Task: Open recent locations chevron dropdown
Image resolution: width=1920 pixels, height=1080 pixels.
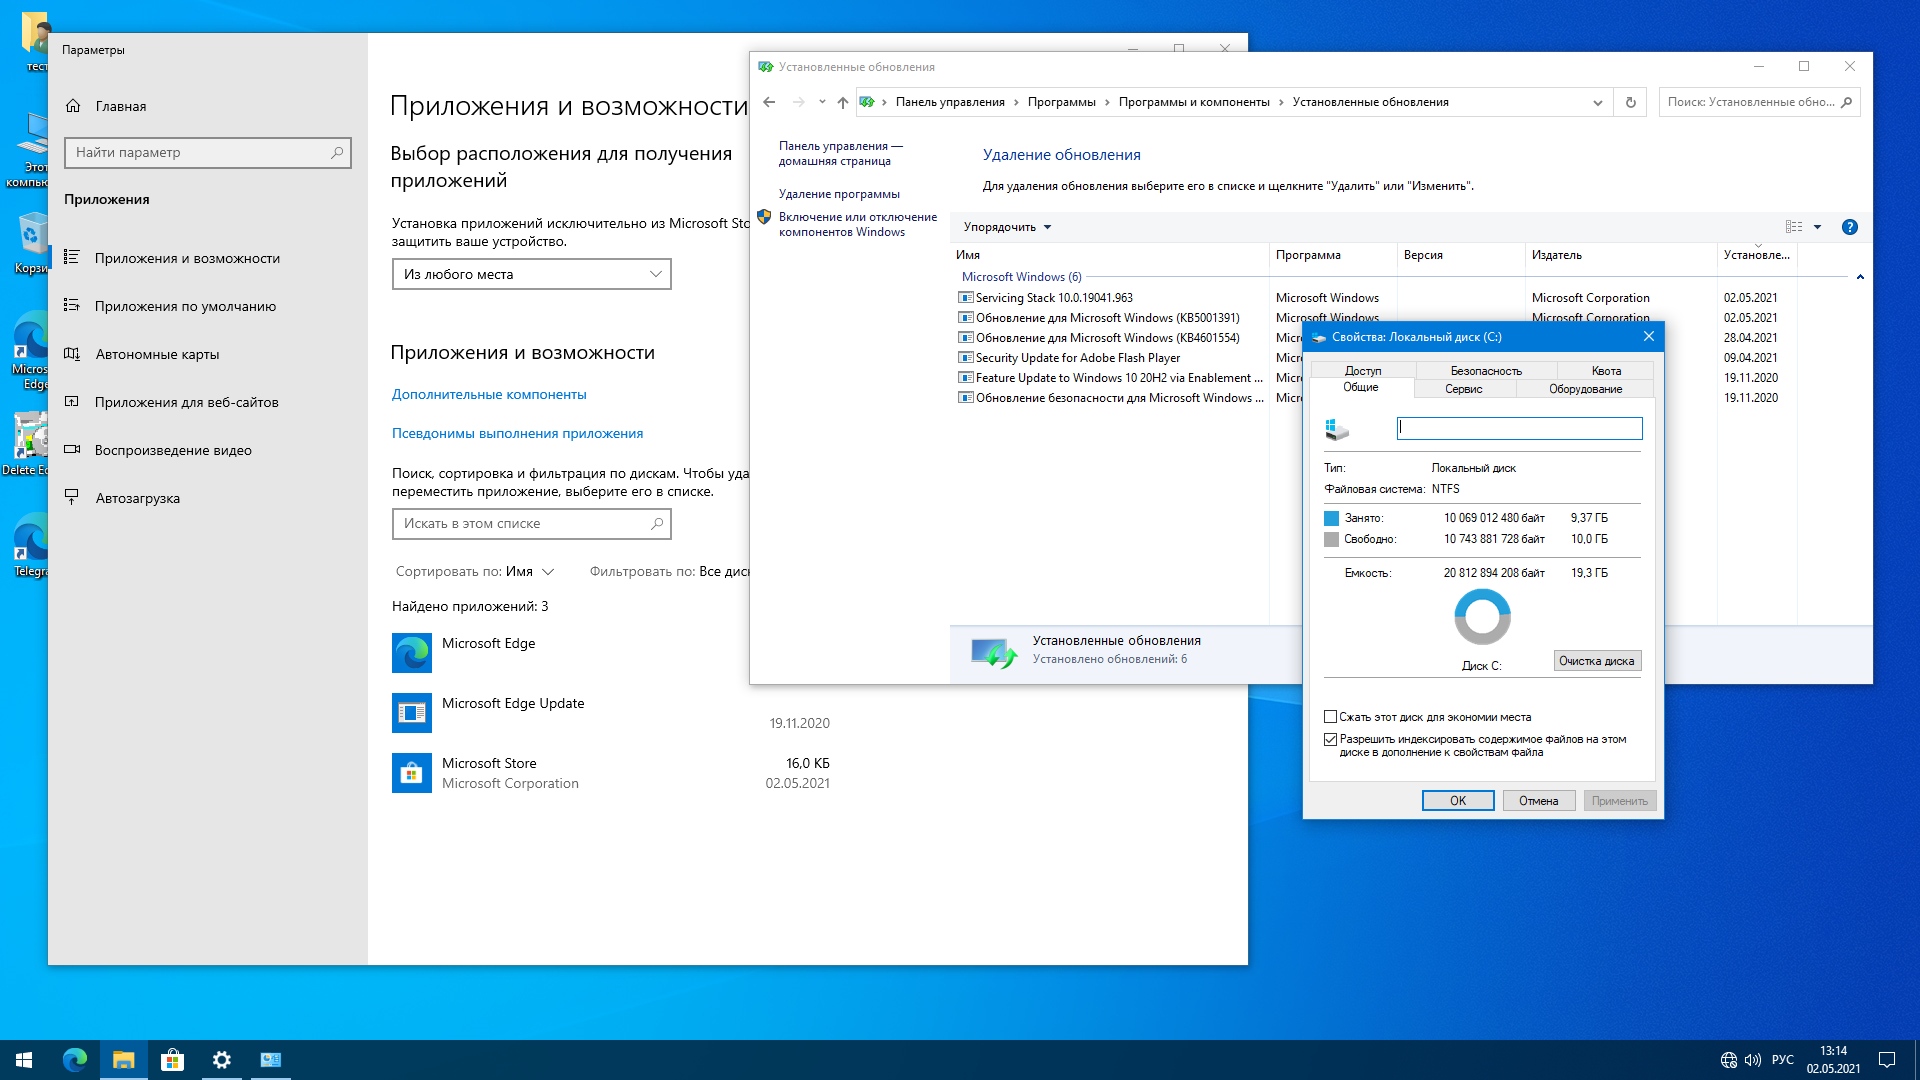Action: (x=822, y=102)
